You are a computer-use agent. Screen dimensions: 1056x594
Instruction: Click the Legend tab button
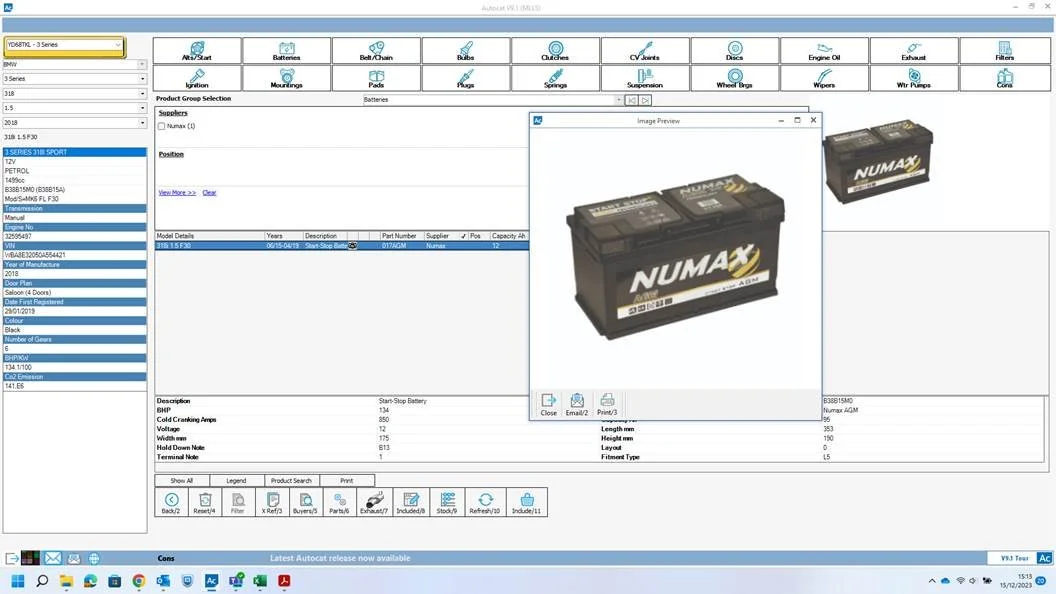coord(236,481)
